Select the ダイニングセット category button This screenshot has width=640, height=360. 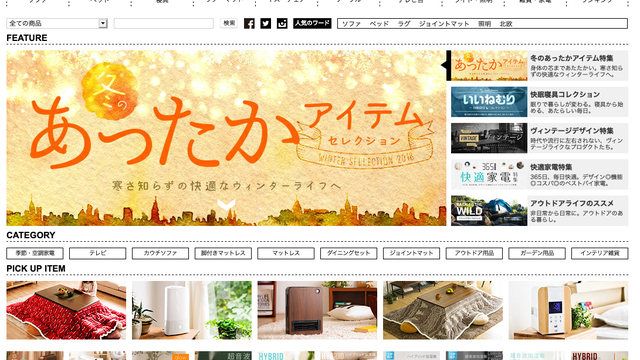[349, 253]
